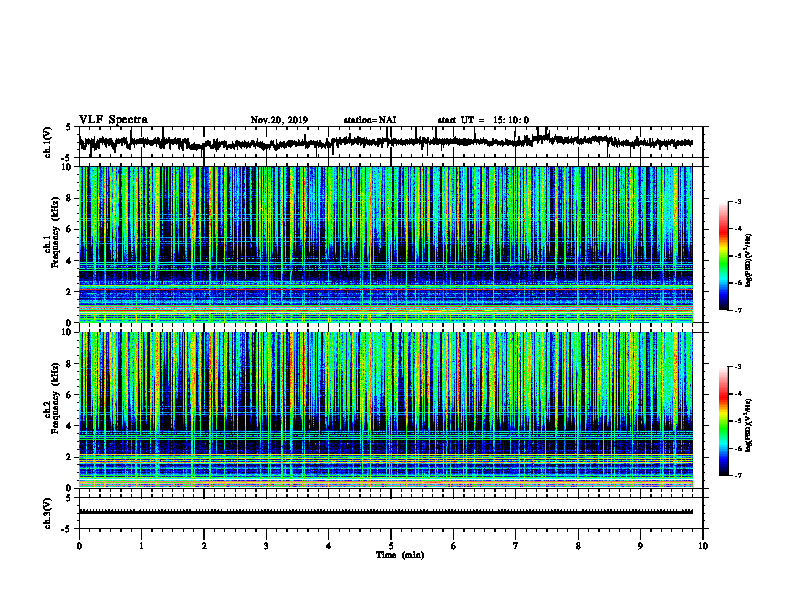
Task: Click the ch.2 frequency spectrogram panel
Action: [x=386, y=410]
